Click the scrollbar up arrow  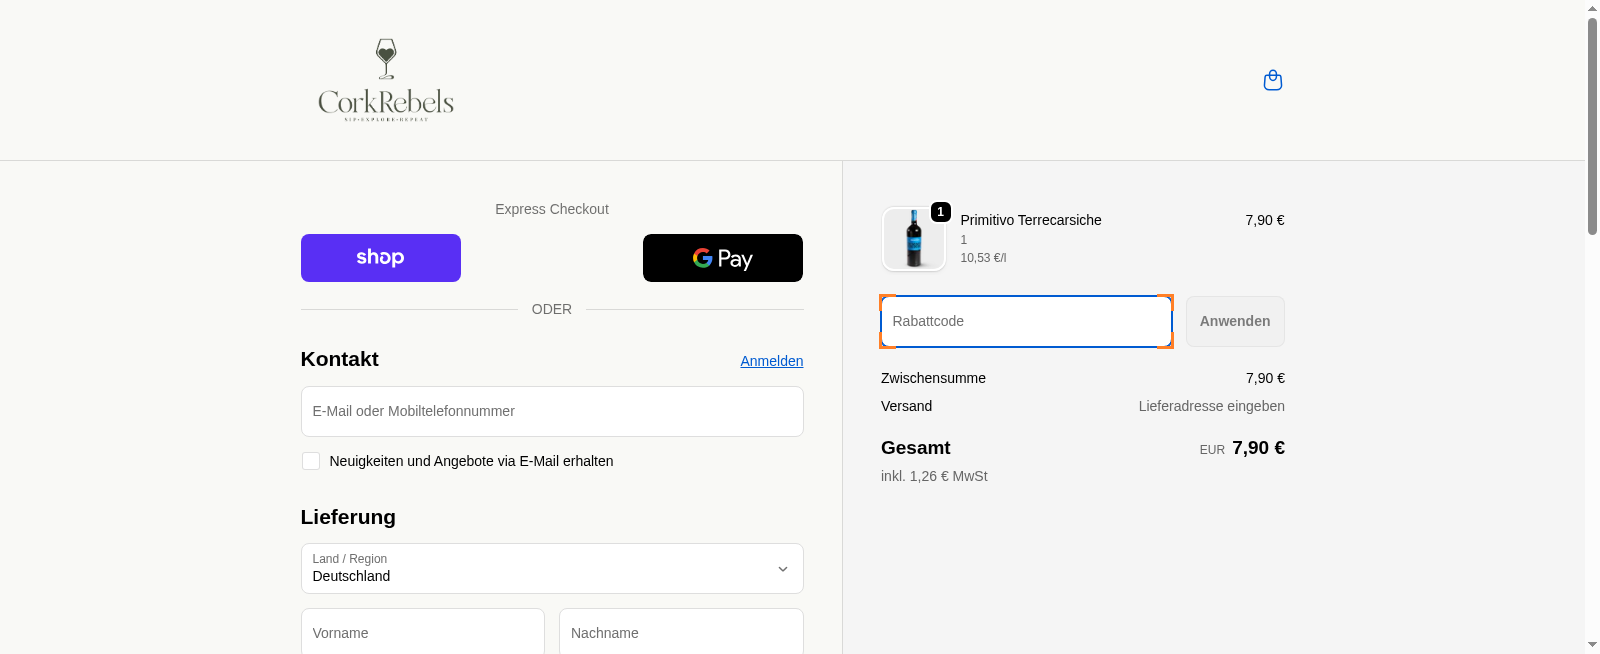pos(1592,8)
